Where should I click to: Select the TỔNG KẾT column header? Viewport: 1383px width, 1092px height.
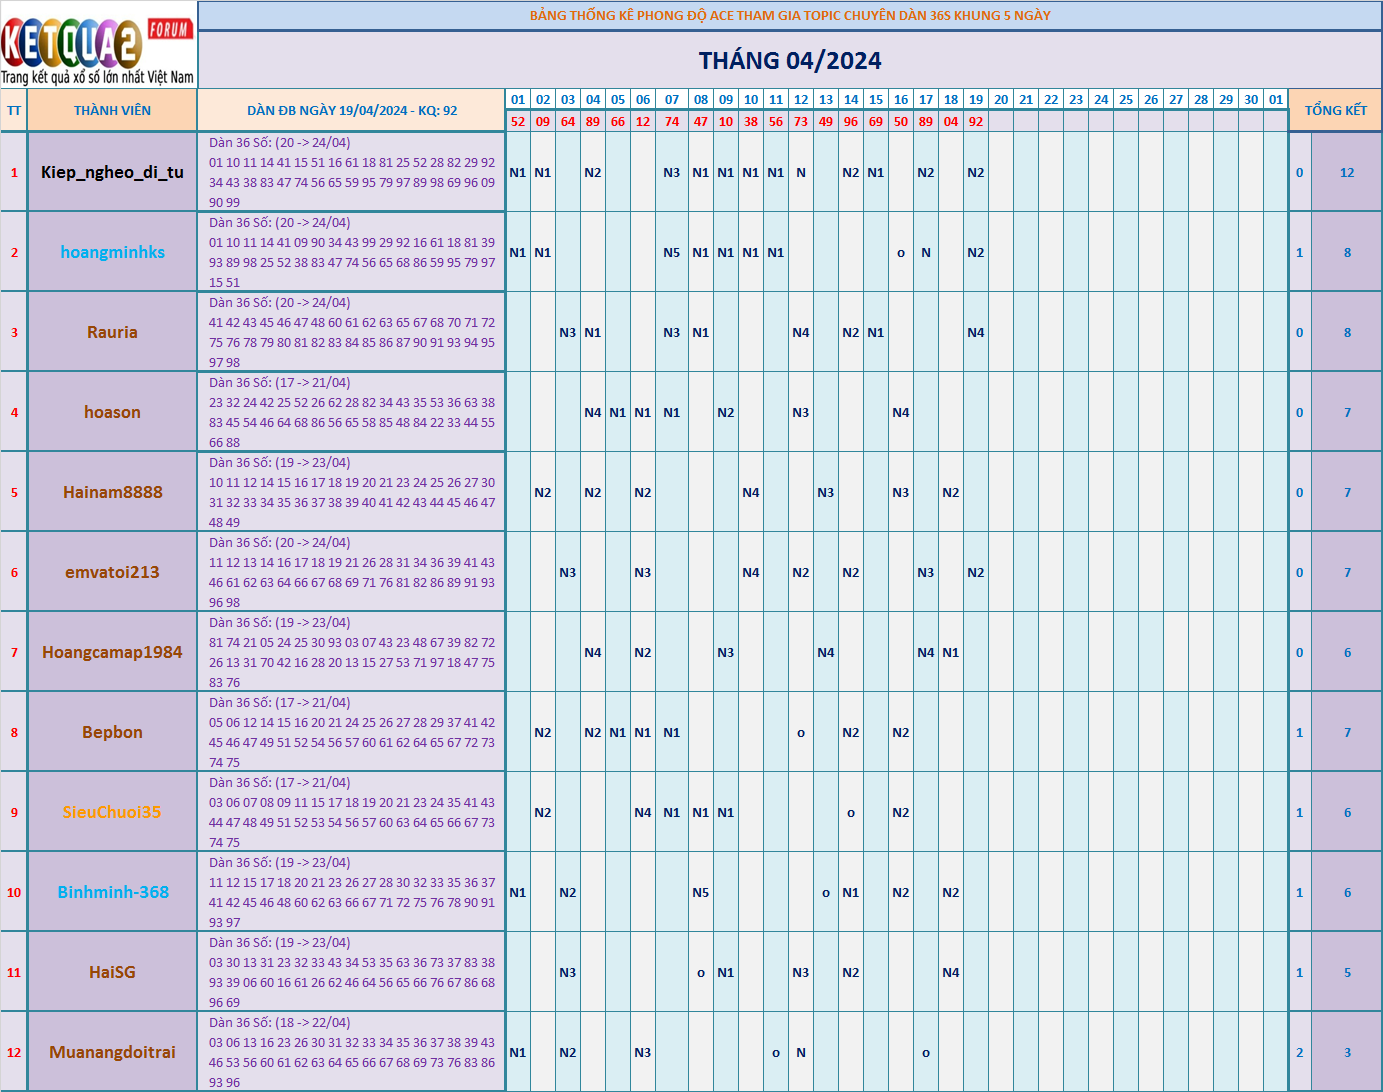[x=1335, y=110]
